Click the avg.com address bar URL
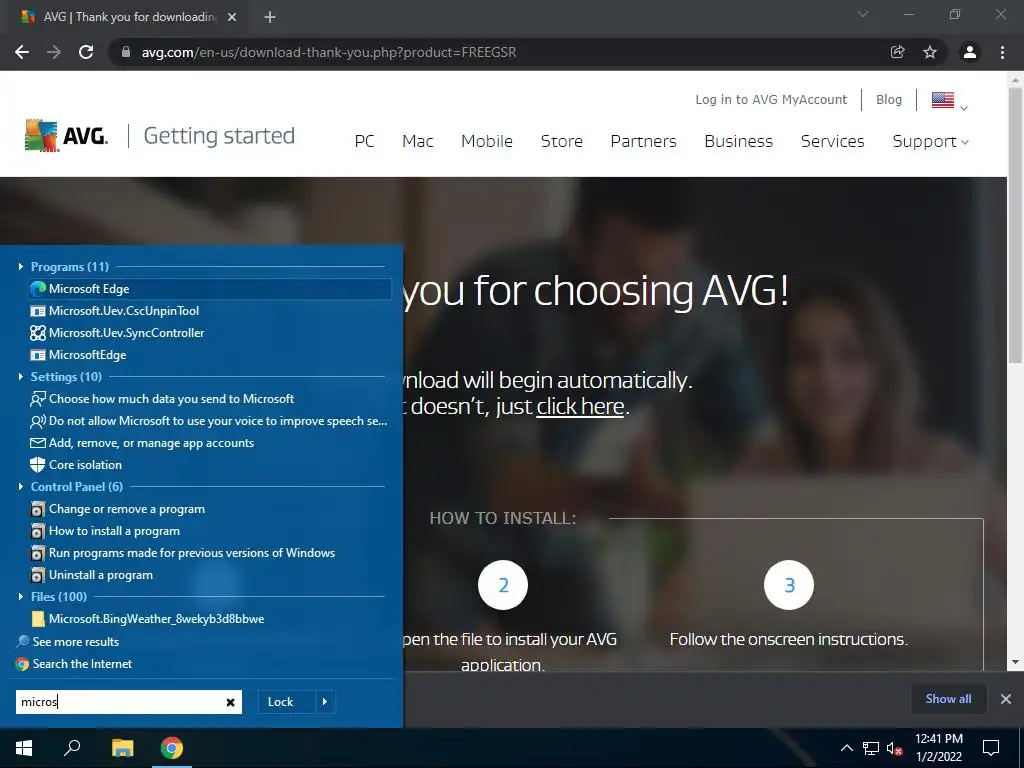 point(328,52)
